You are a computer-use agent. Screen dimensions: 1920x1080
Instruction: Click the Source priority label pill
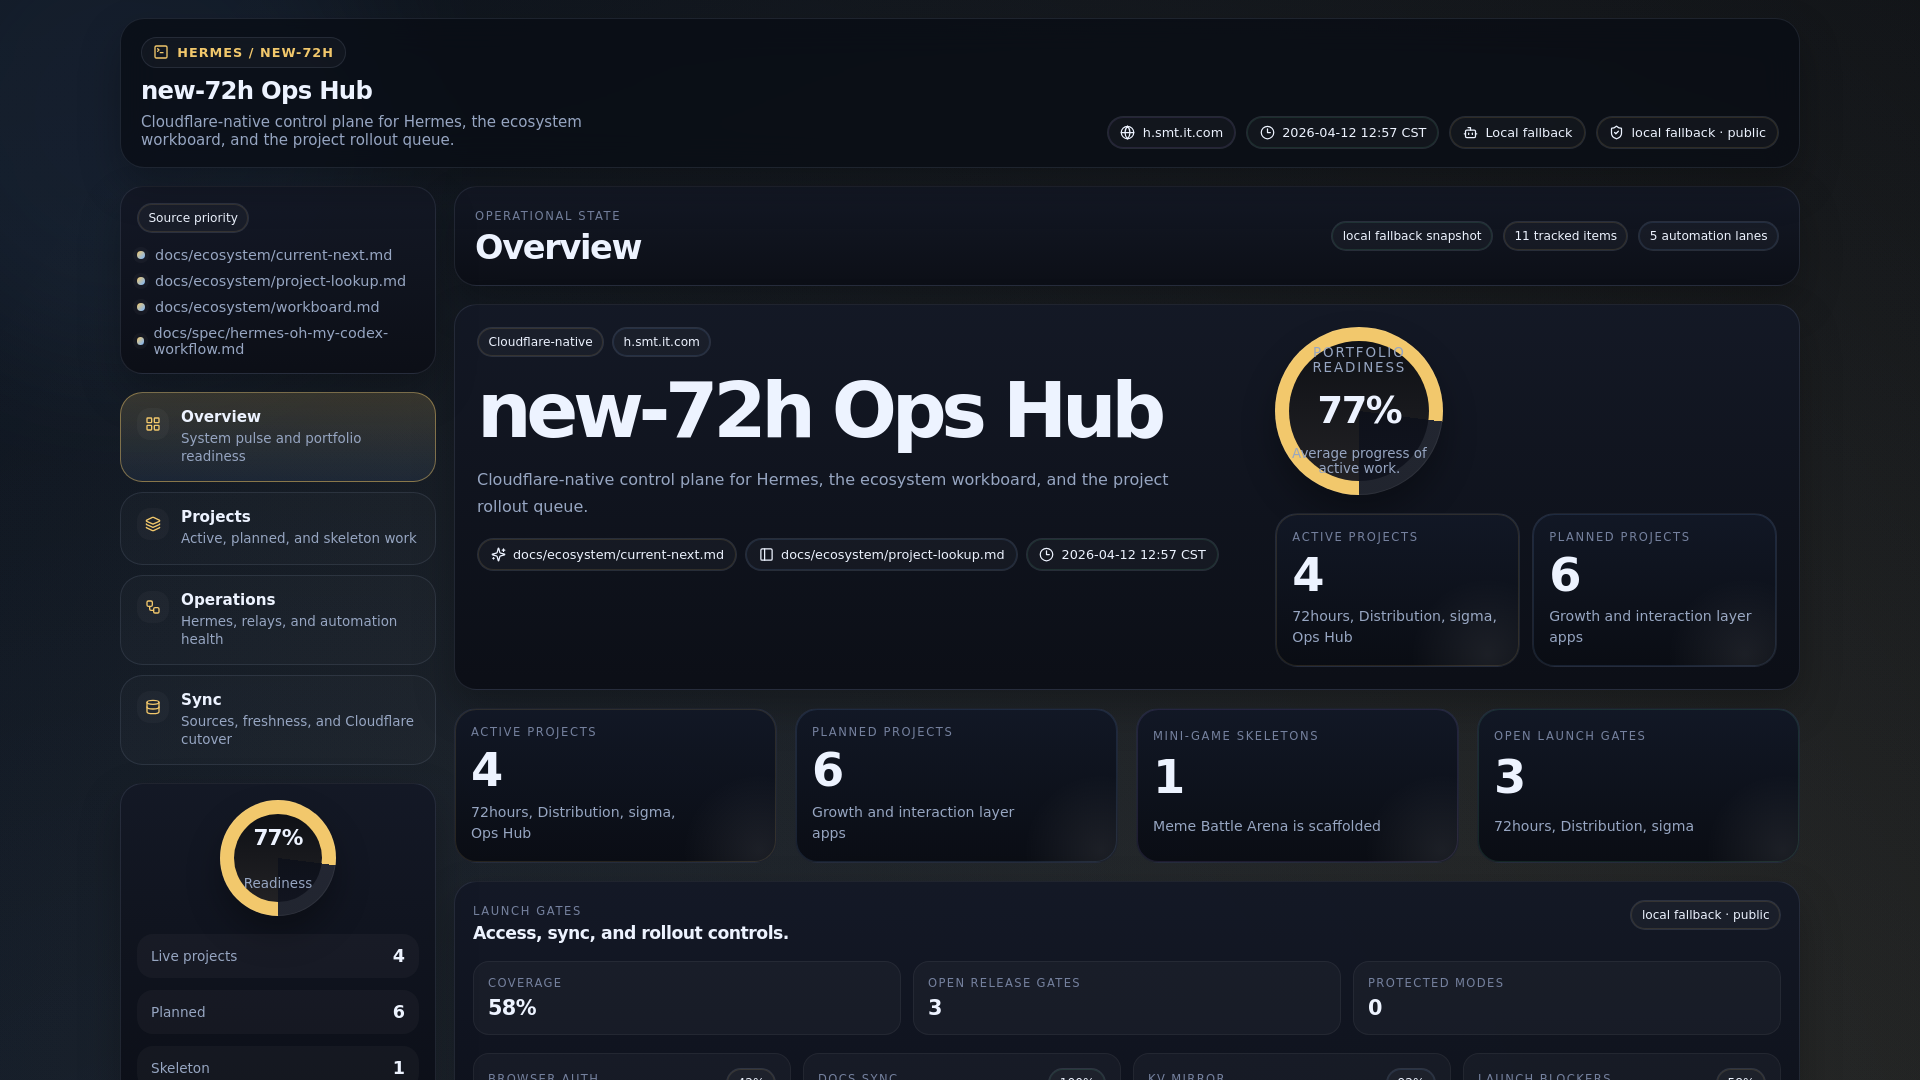[x=193, y=218]
